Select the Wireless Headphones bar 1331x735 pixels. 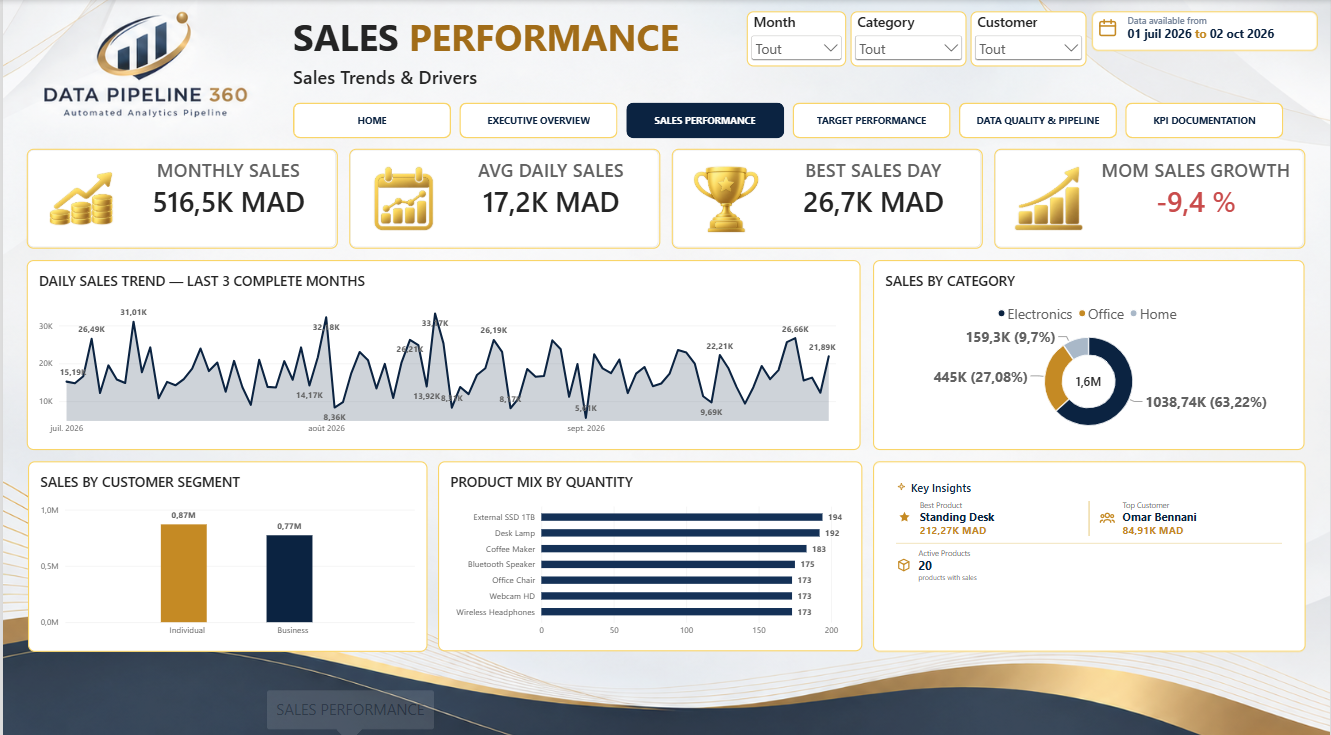click(x=667, y=612)
